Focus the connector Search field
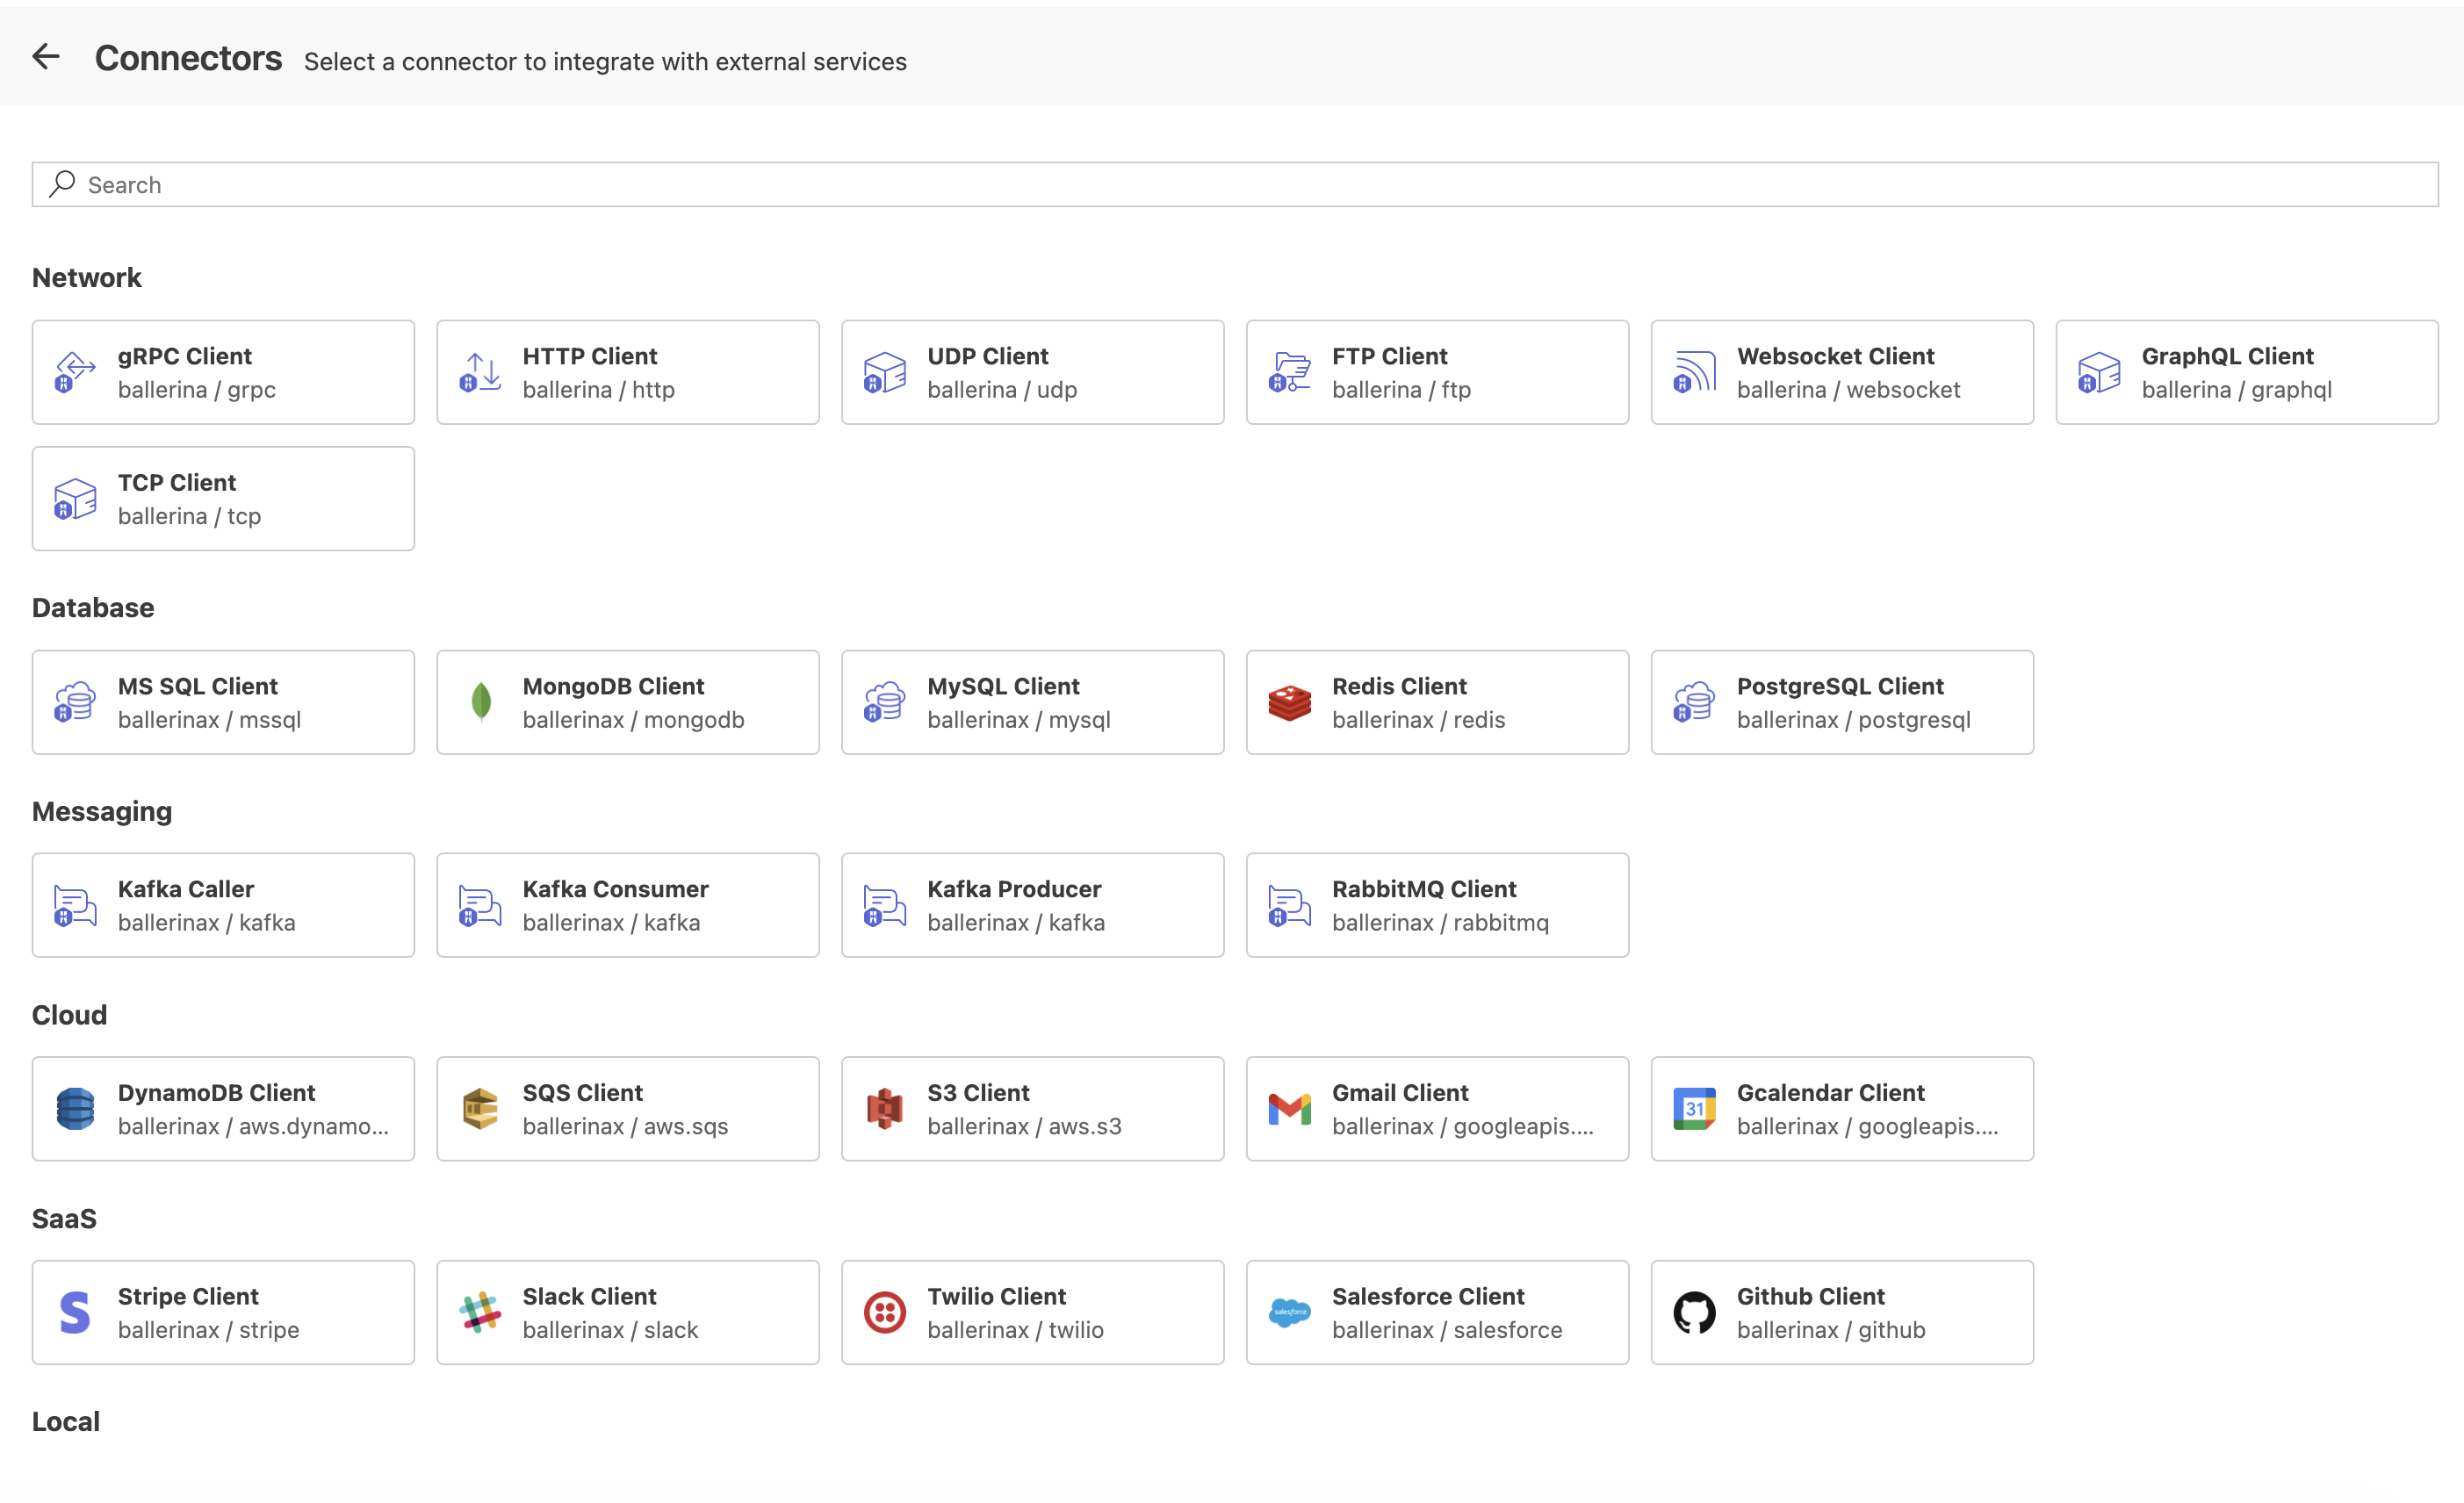This screenshot has width=2464, height=1503. click(1235, 185)
